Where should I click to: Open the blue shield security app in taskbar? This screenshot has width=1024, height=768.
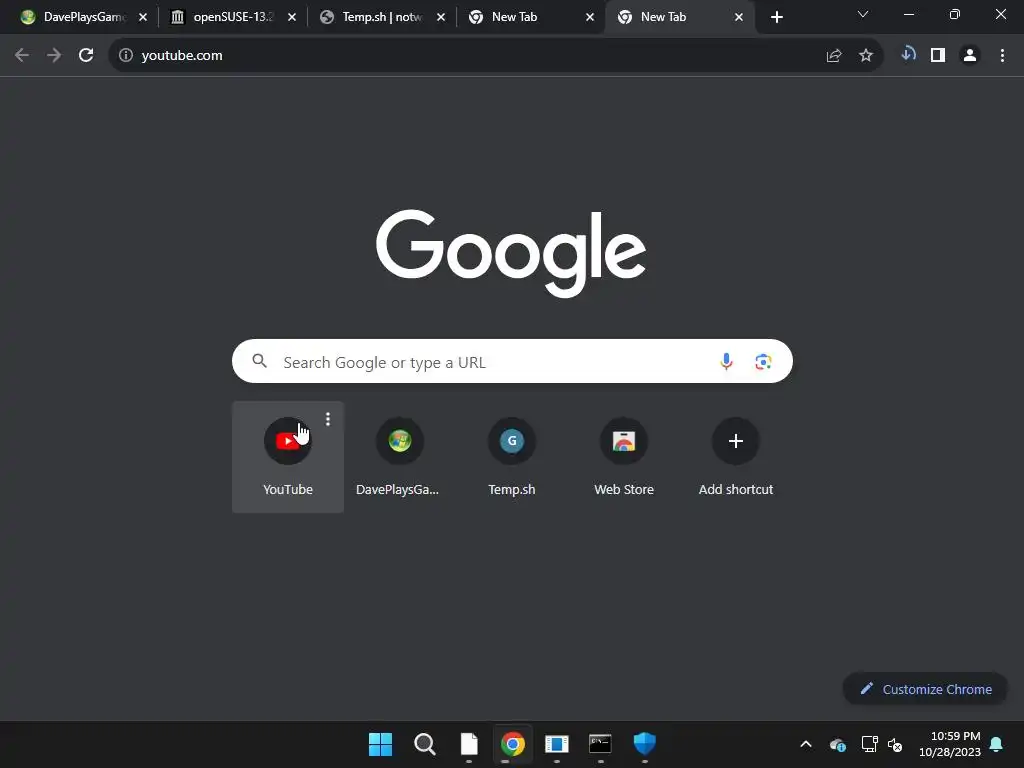(645, 744)
